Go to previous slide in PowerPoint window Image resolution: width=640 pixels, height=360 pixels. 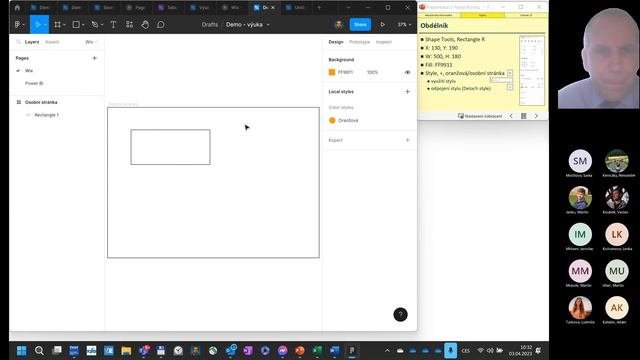[x=511, y=116]
